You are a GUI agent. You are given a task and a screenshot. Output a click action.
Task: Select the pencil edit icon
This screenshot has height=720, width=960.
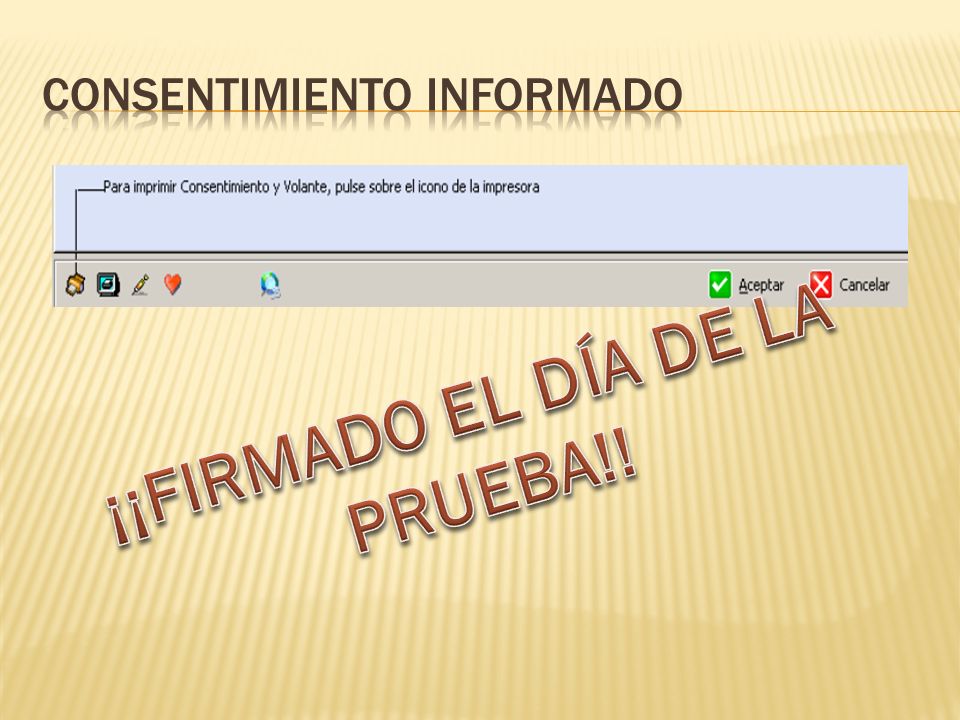(141, 285)
